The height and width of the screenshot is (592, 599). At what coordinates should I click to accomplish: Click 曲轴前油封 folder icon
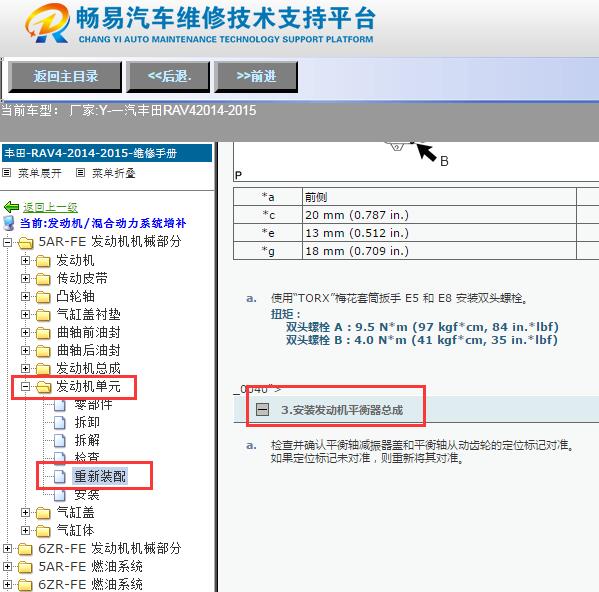43,333
